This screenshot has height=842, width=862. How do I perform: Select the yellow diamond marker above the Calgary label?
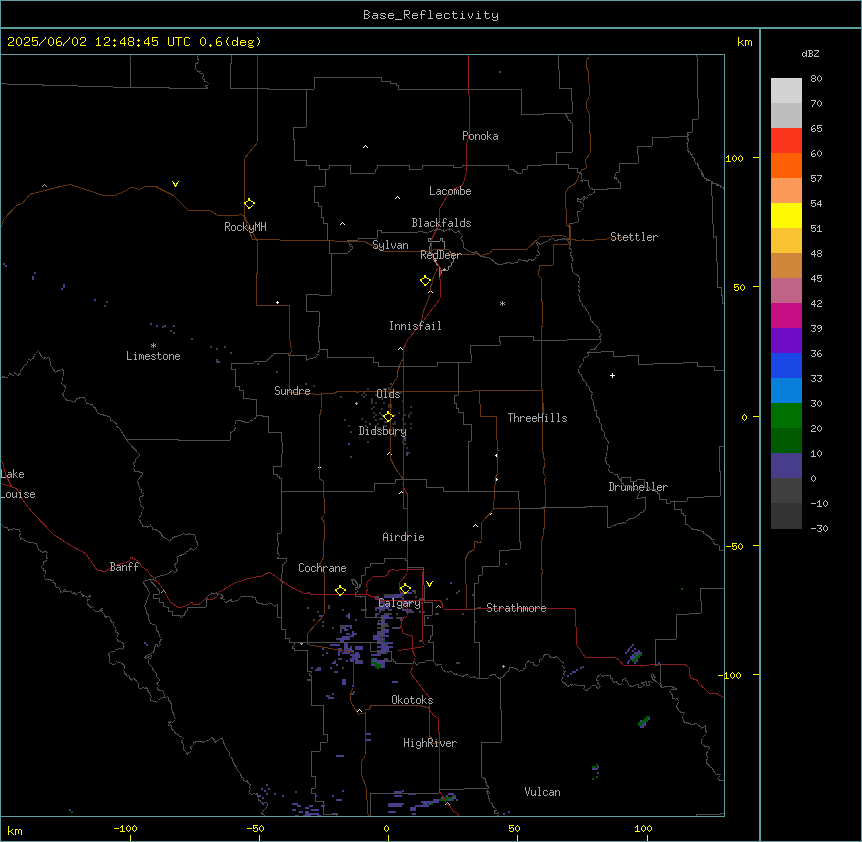(405, 589)
